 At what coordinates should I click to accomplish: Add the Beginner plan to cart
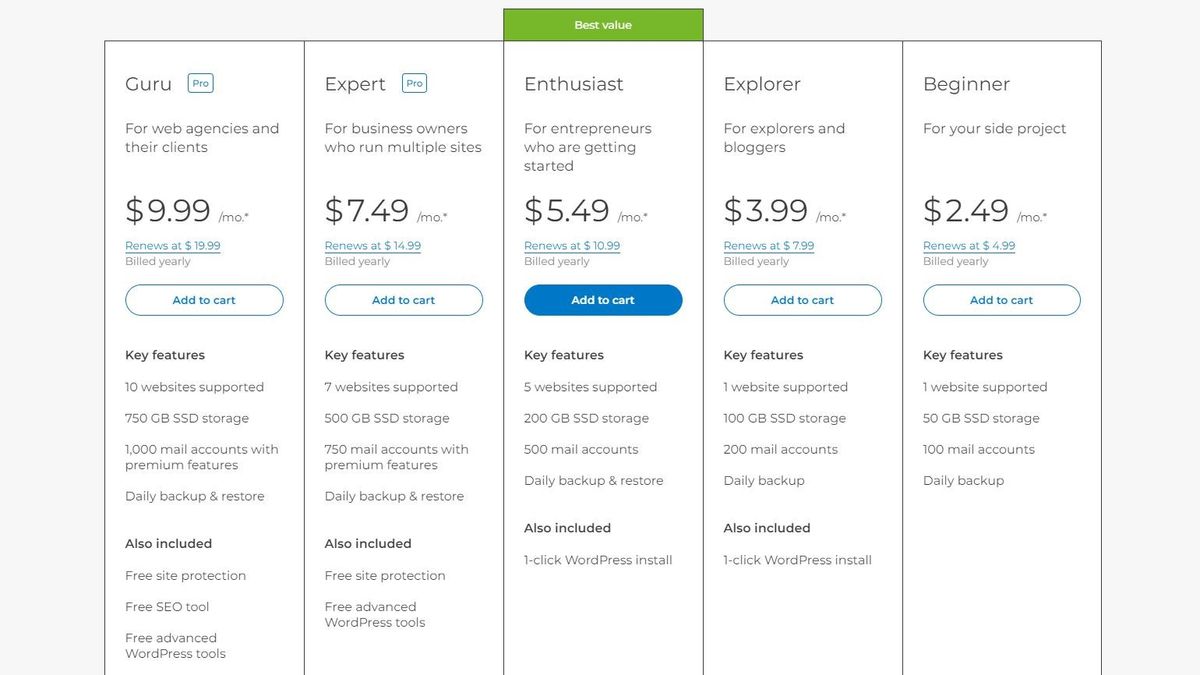coord(1001,300)
